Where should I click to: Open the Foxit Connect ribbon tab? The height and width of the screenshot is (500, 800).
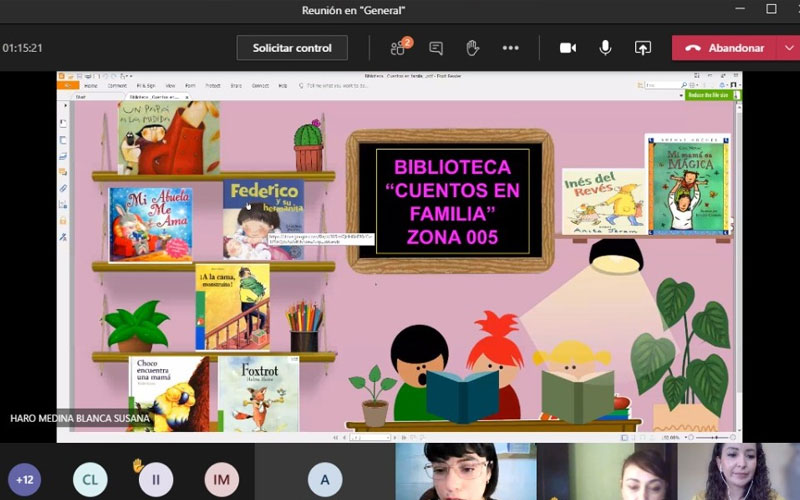coord(260,86)
